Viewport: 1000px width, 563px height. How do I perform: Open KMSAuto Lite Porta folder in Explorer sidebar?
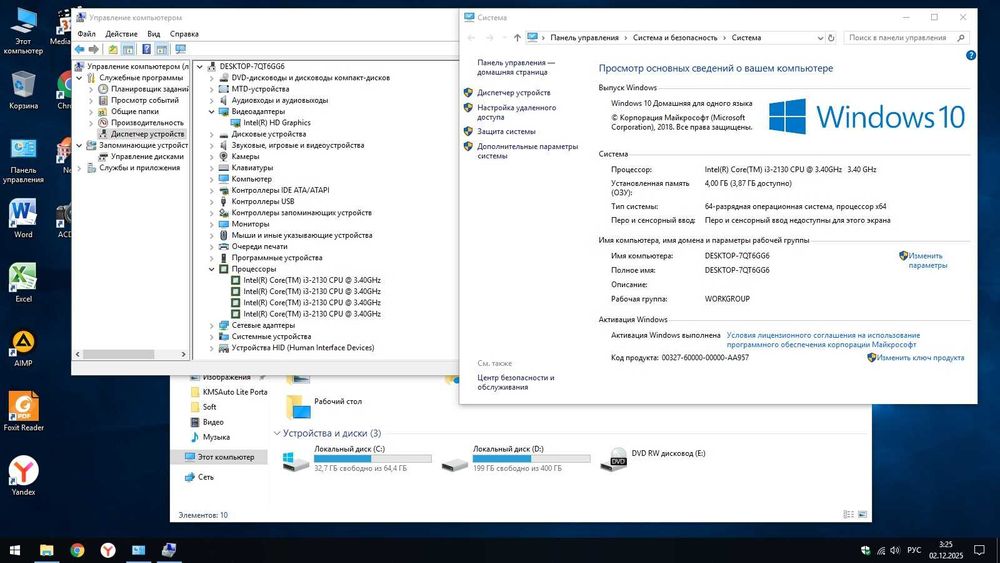pyautogui.click(x=235, y=392)
